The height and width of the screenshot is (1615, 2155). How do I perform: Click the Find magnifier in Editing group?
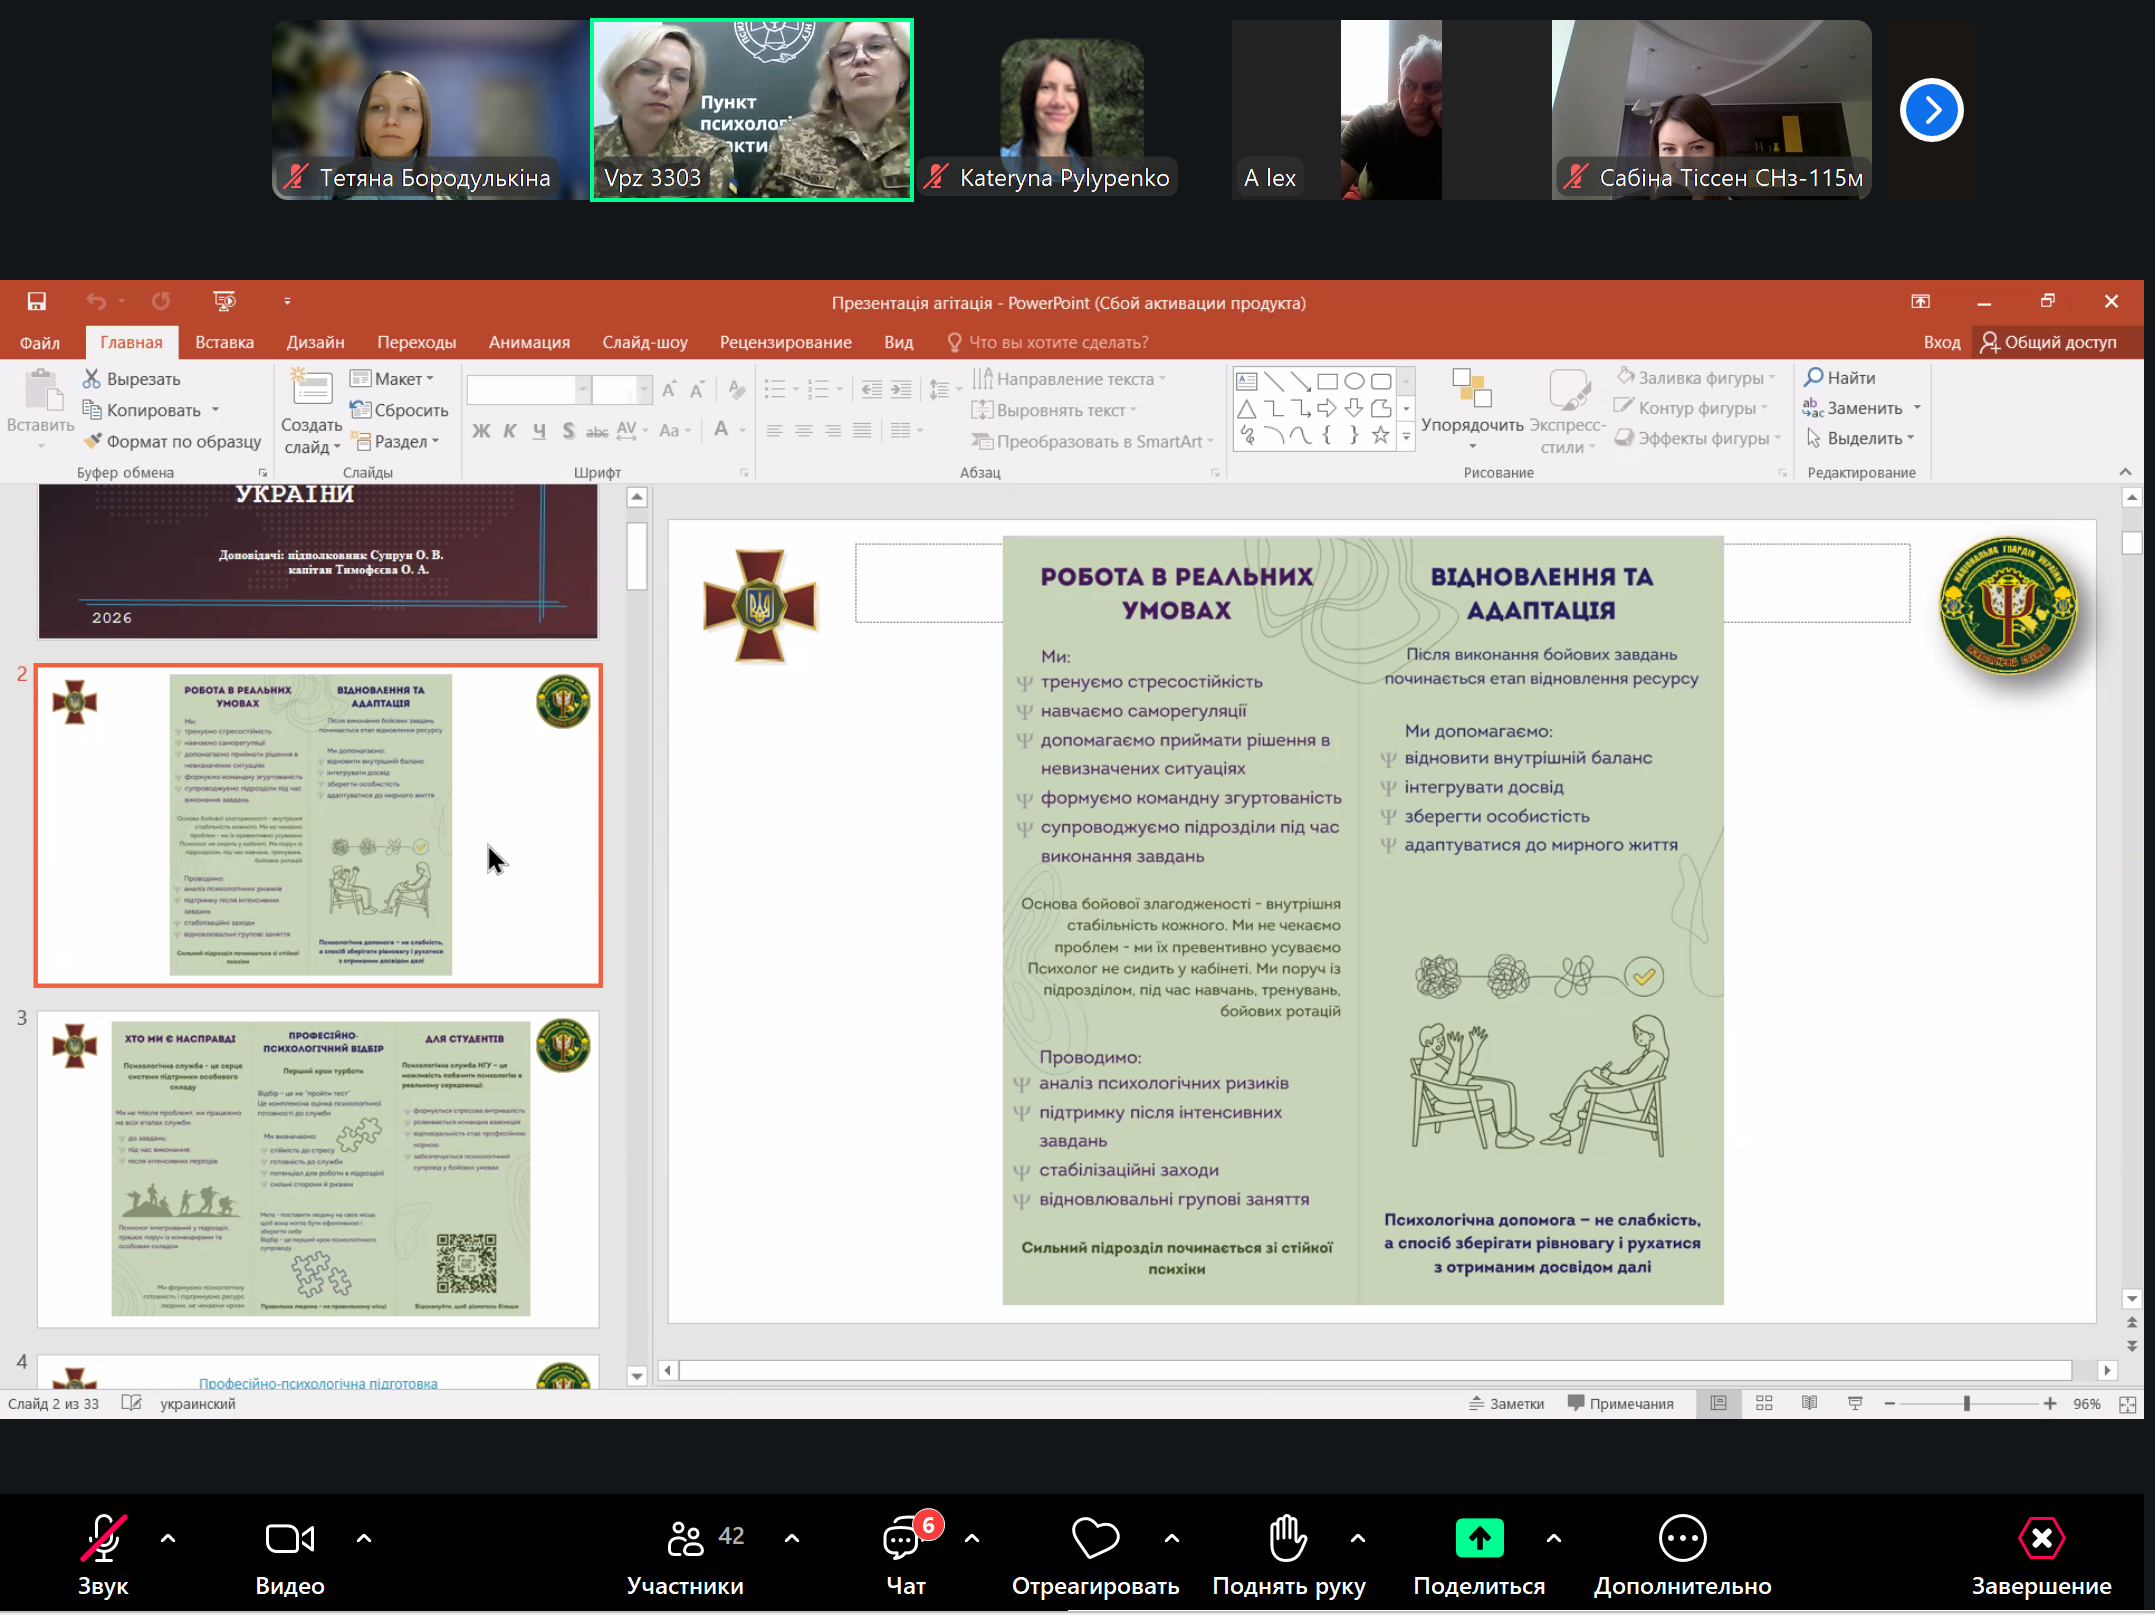point(1813,378)
